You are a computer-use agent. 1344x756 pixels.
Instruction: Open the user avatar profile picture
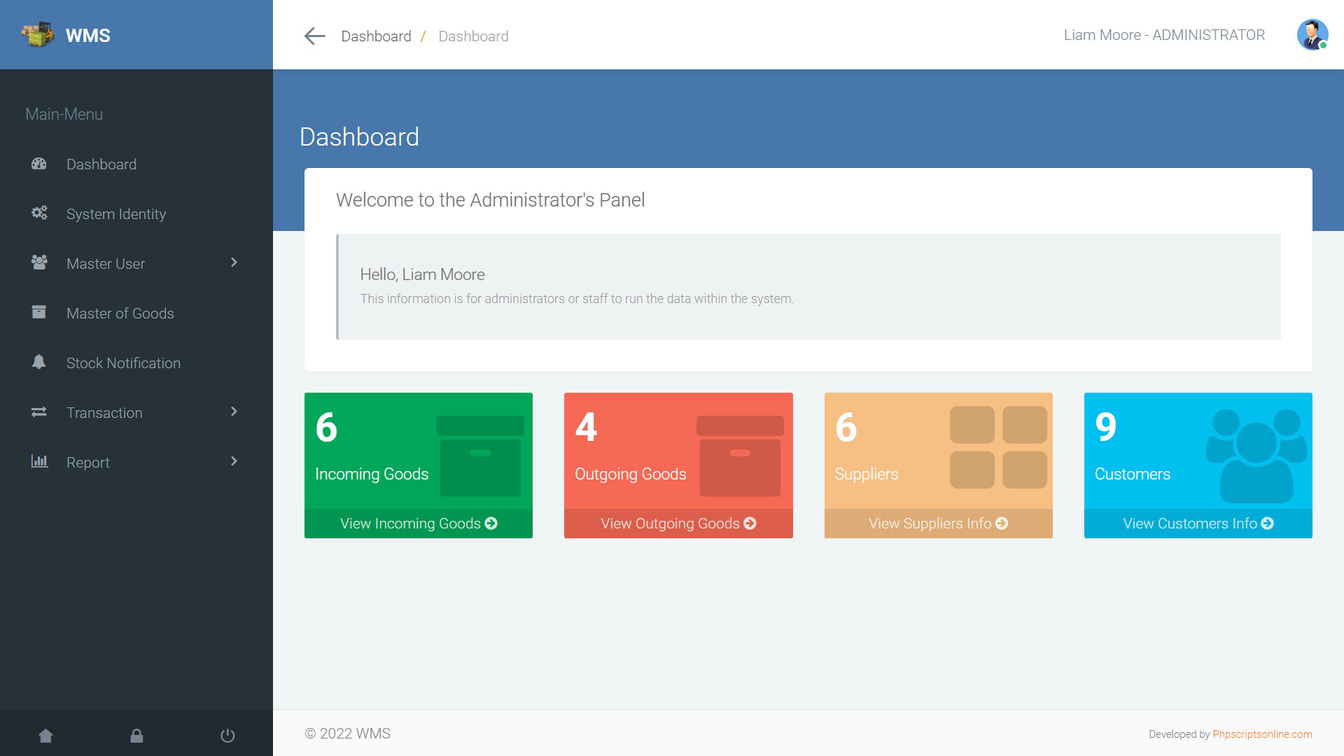[1312, 35]
